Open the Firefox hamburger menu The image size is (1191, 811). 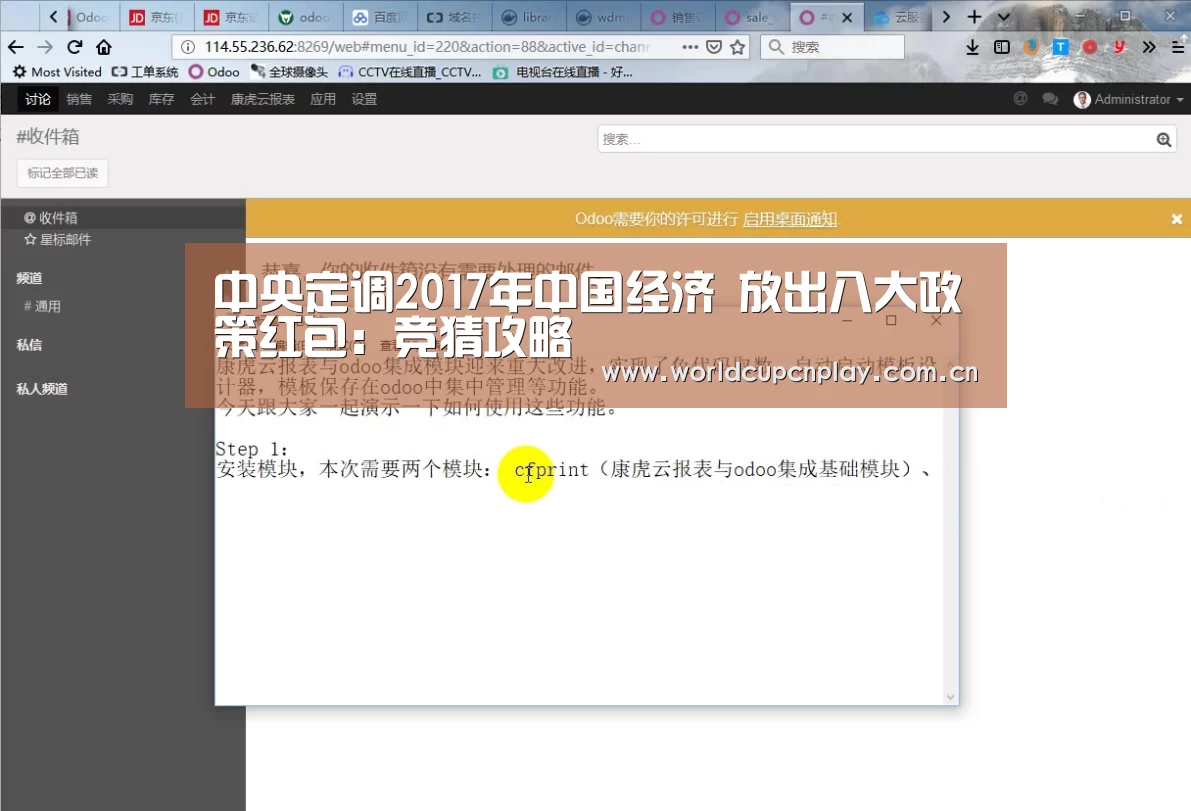(x=1177, y=47)
